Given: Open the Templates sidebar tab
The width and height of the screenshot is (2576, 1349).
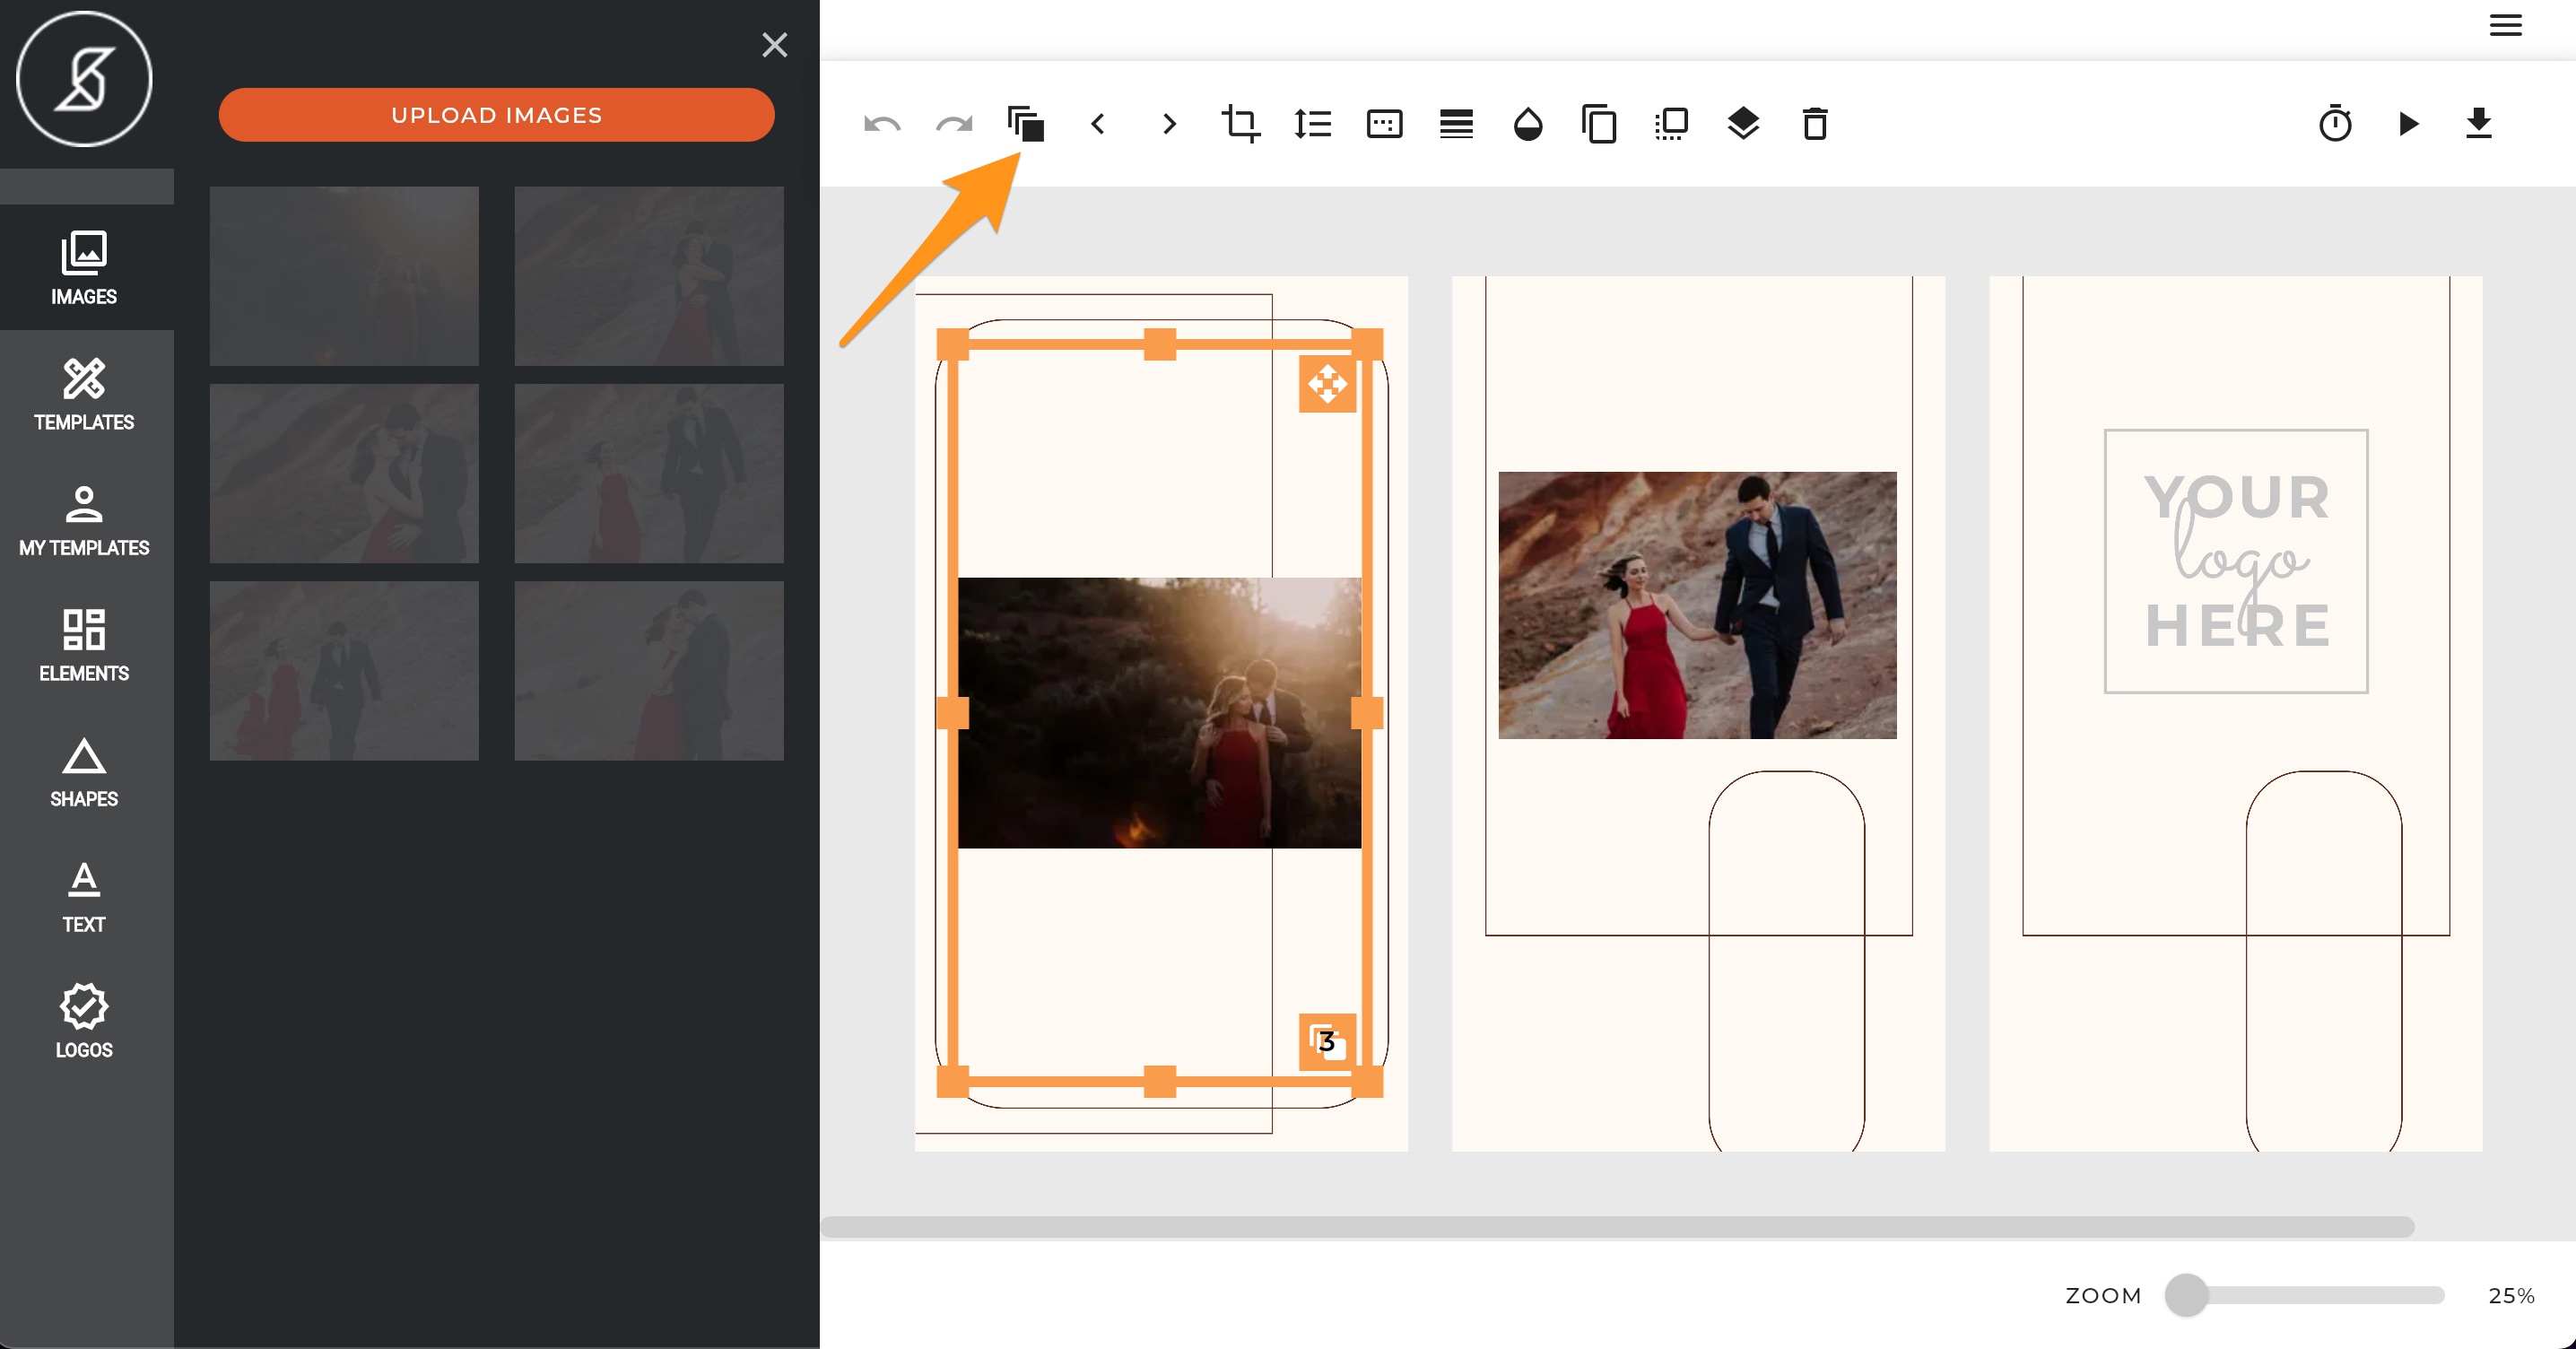Looking at the screenshot, I should click(x=84, y=394).
